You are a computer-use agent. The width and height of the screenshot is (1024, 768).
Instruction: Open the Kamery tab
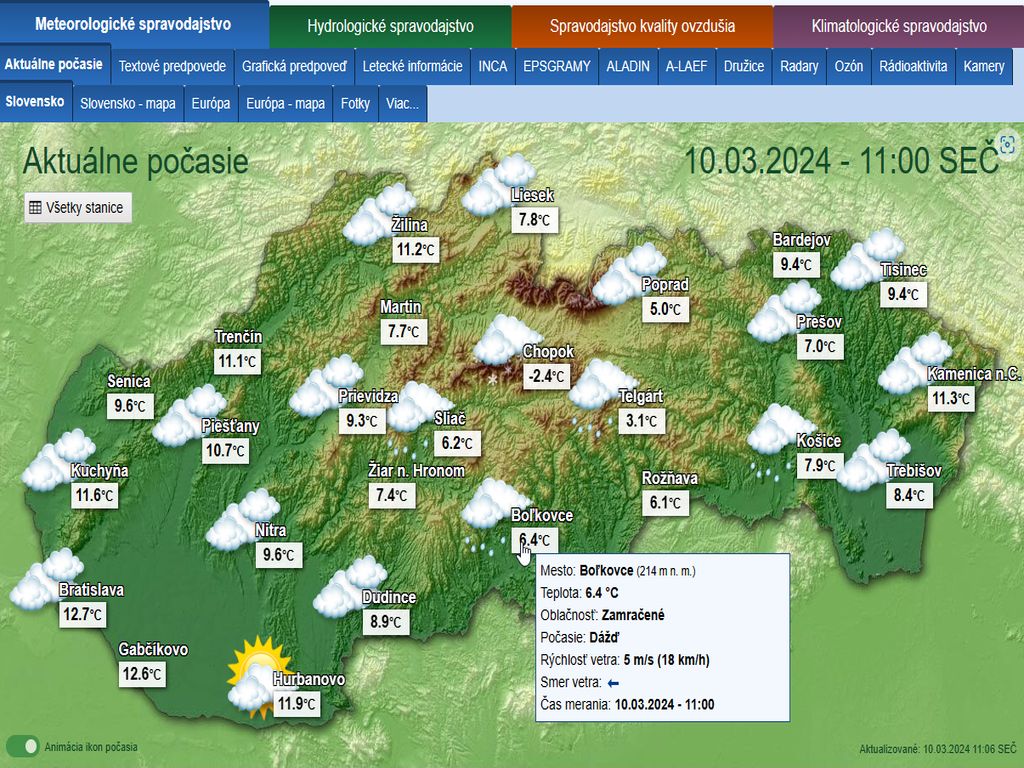(983, 67)
